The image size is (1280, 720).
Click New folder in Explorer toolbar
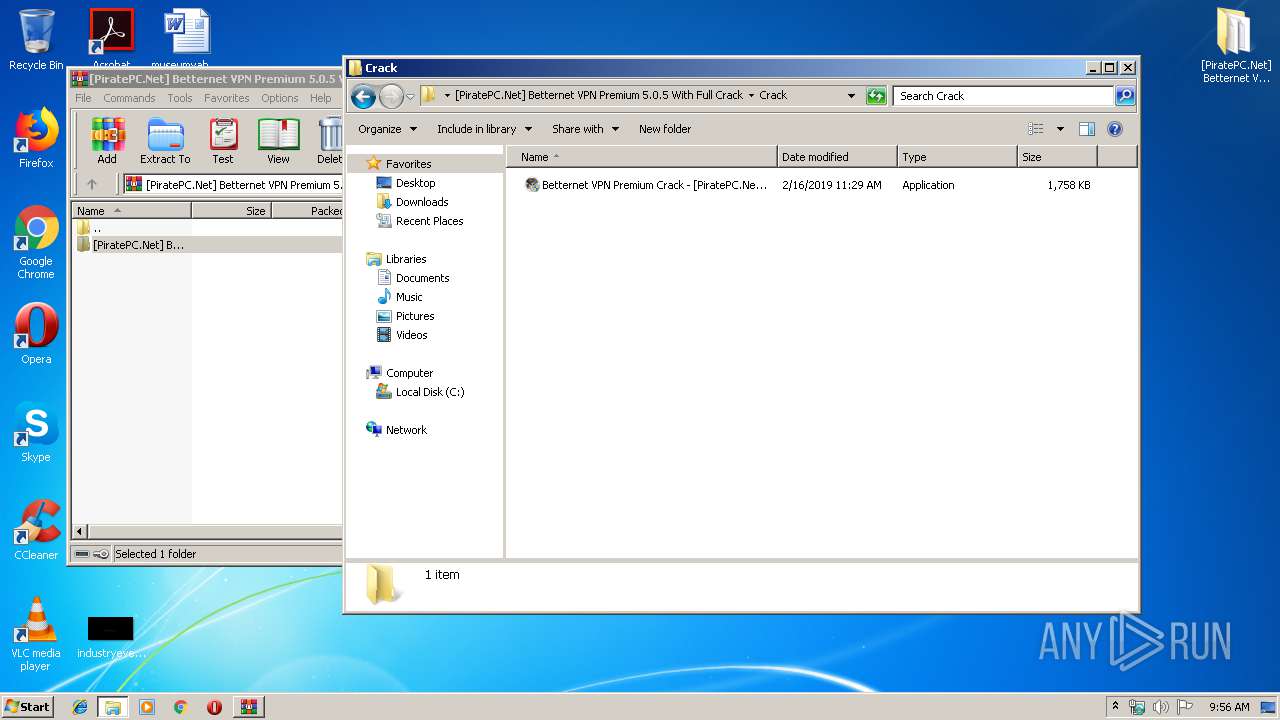[665, 129]
